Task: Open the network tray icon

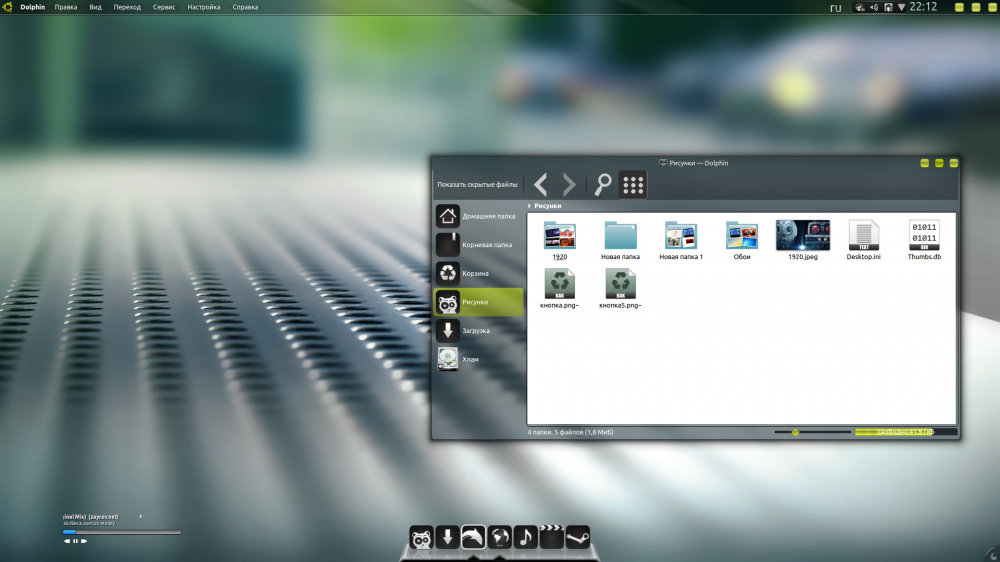Action: pyautogui.click(x=860, y=8)
